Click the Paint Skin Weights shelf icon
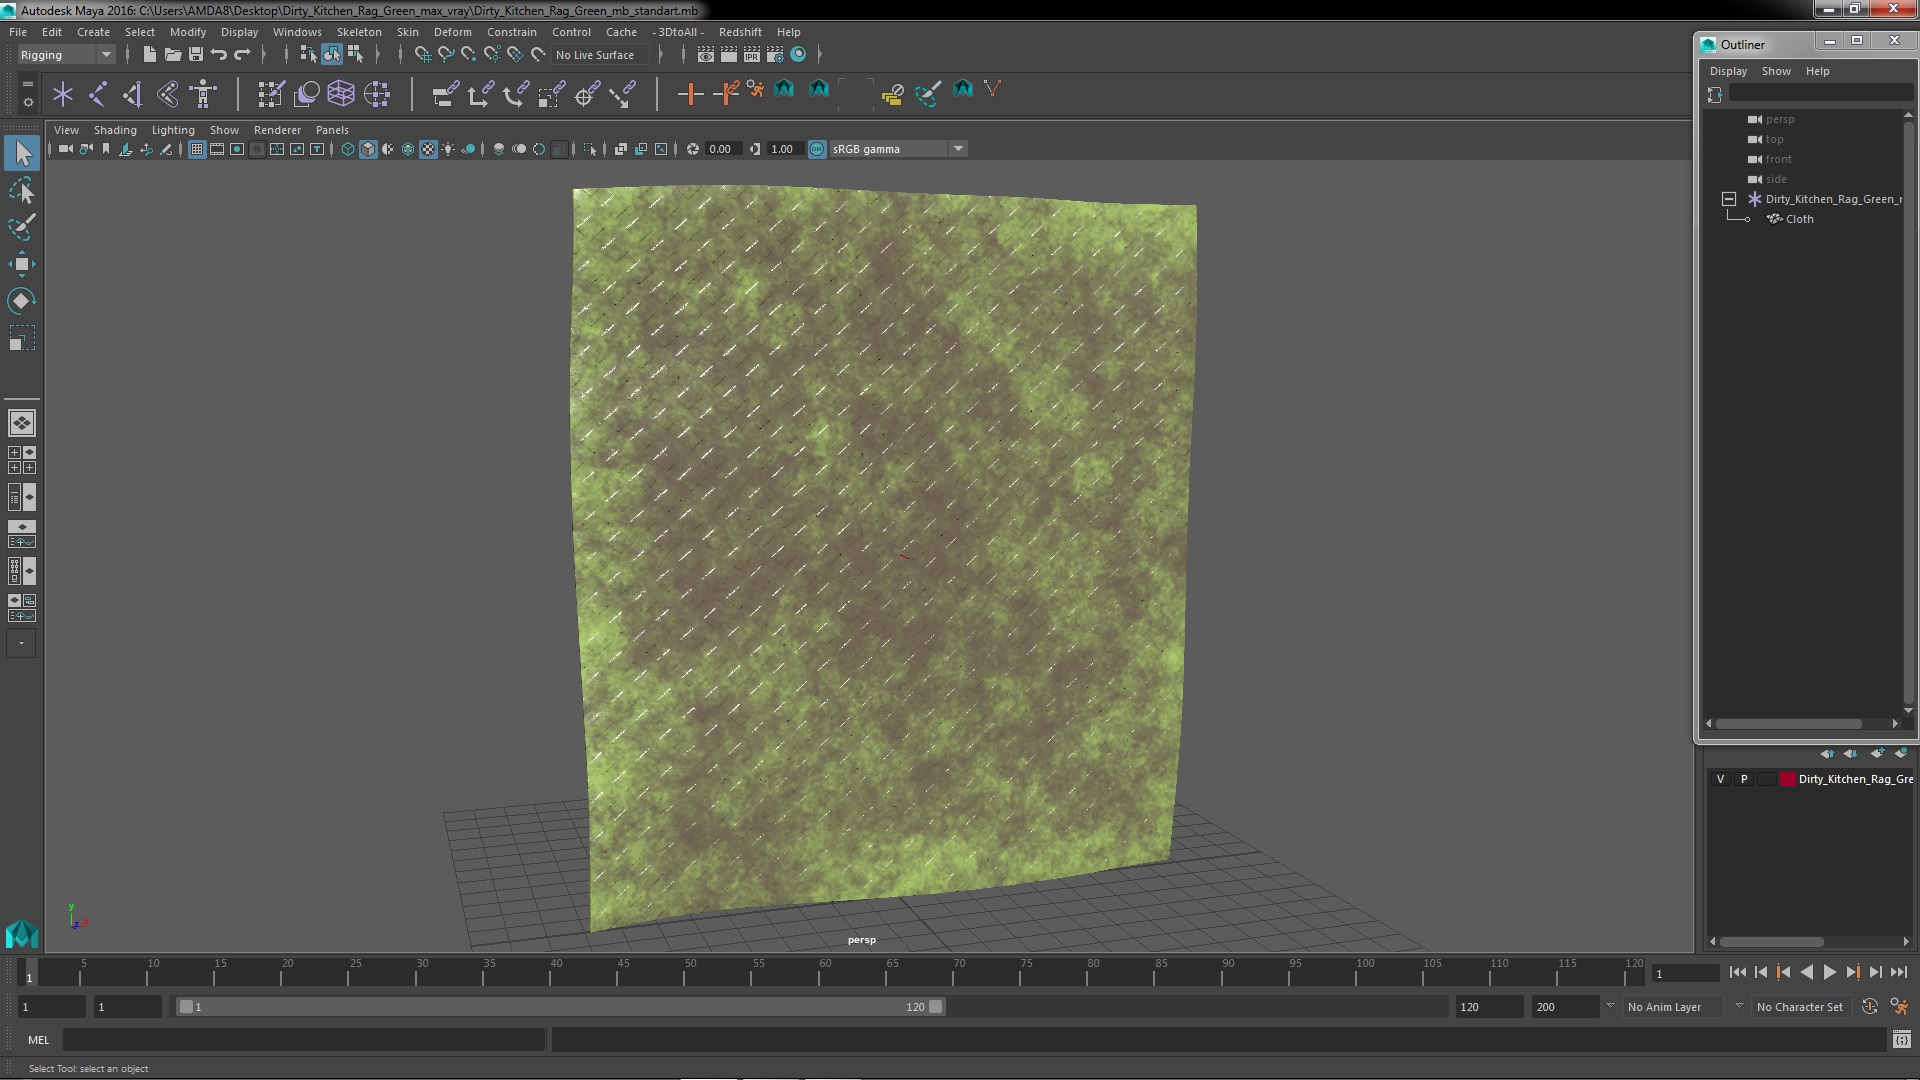1920x1080 pixels. 270,95
